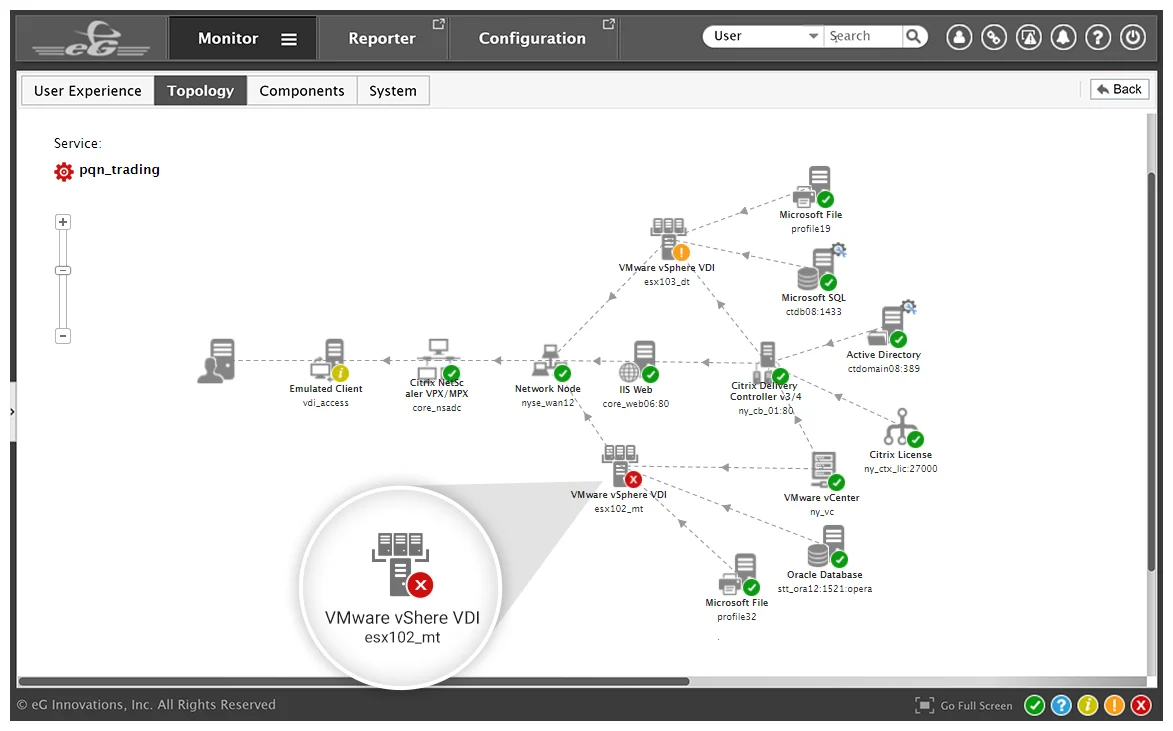Image resolution: width=1173 pixels, height=731 pixels.
Task: Switch to the Reporter module
Action: pos(382,39)
